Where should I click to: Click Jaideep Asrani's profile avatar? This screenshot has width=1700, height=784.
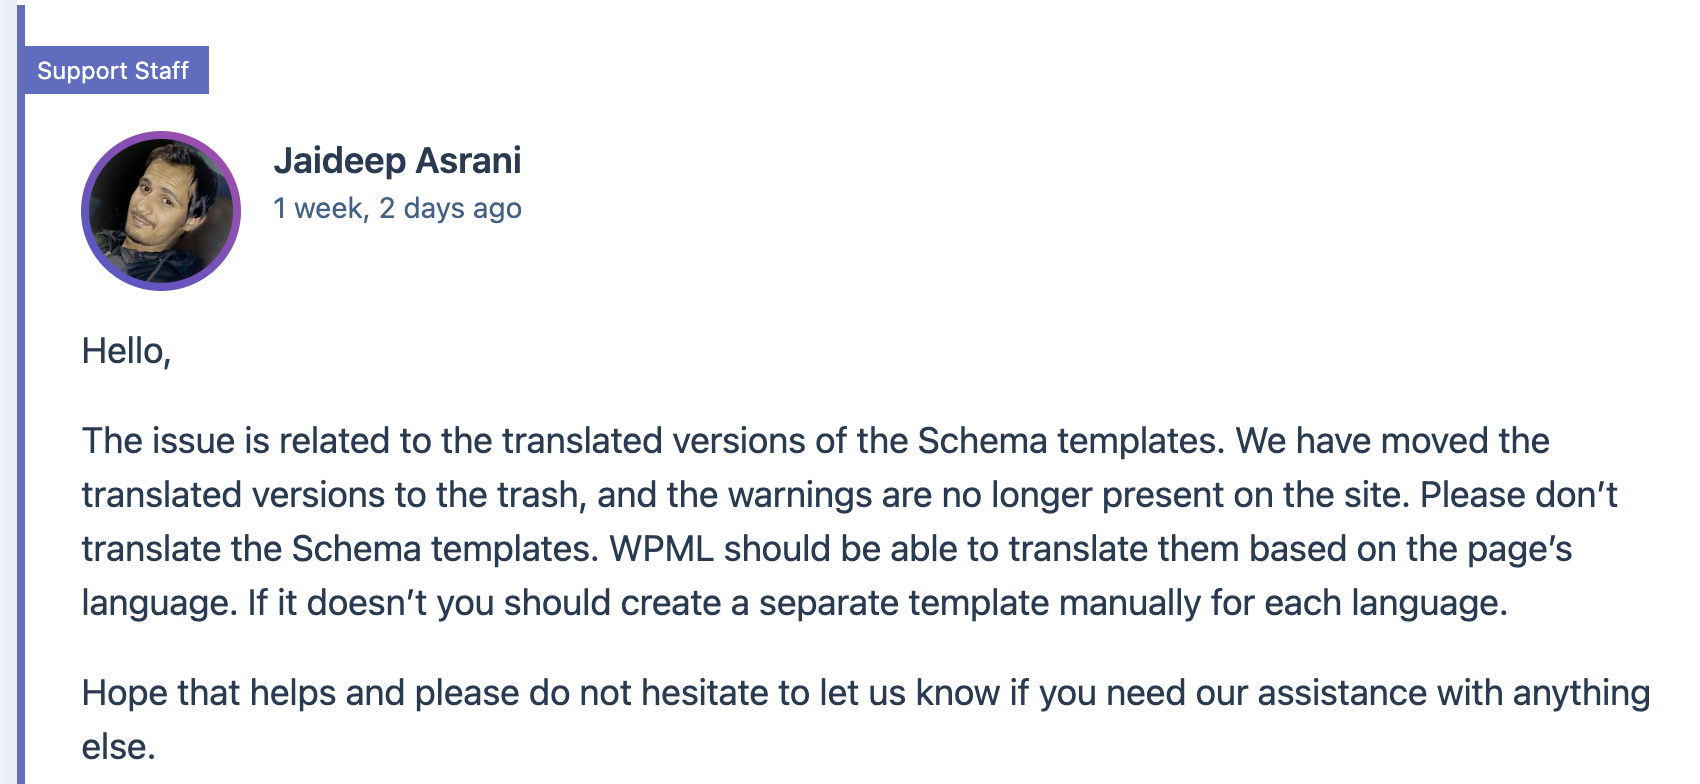coord(161,211)
